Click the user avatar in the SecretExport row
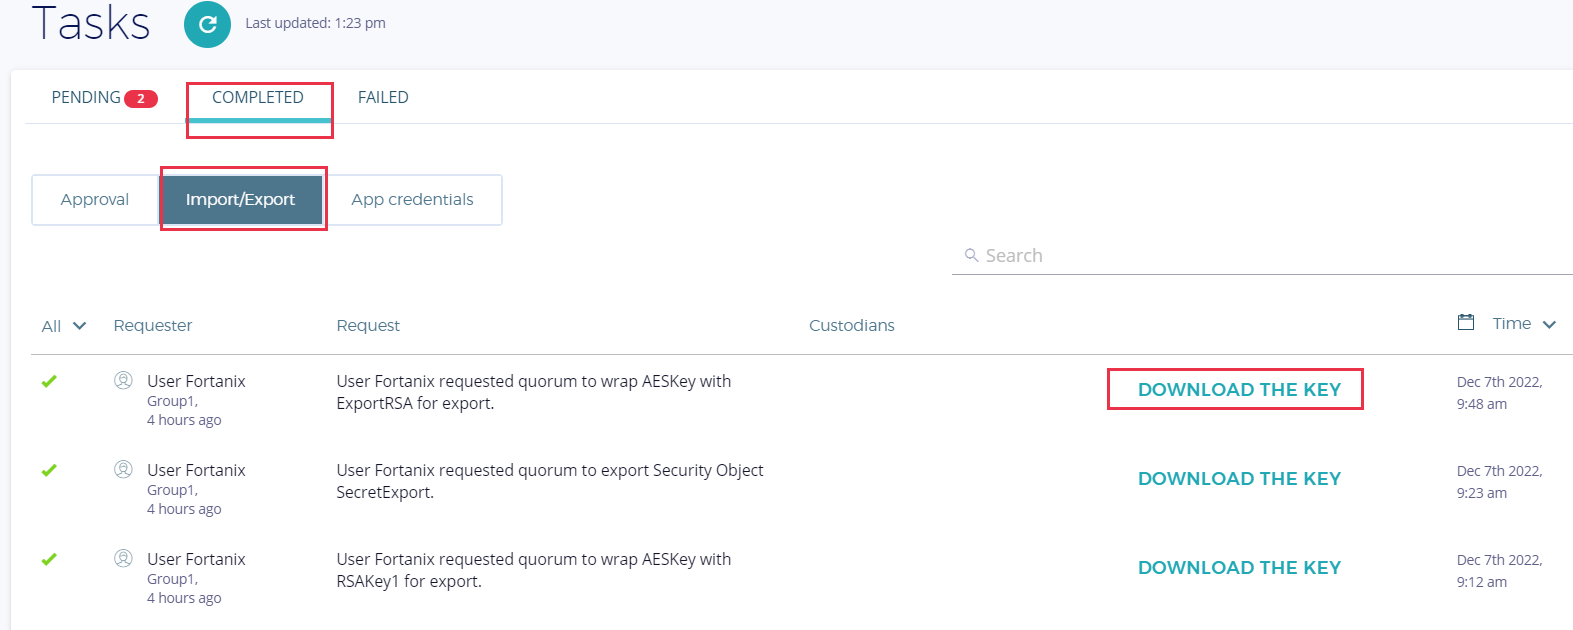 tap(123, 469)
